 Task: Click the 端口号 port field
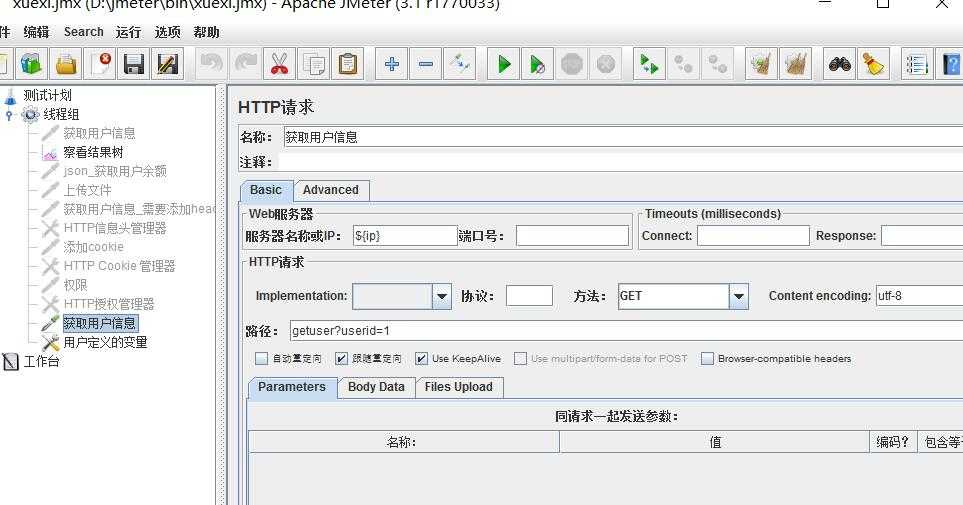point(572,236)
